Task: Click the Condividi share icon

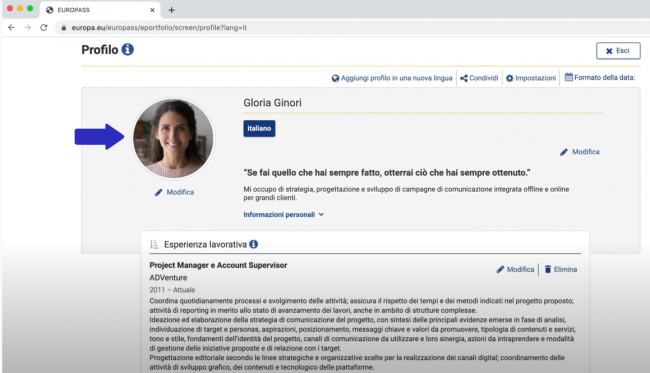Action: click(464, 78)
